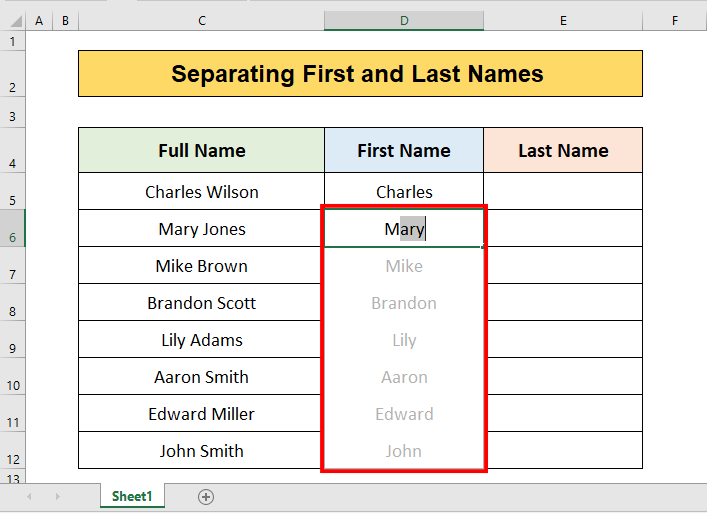Screen dimensions: 707x513
Task: Switch to the Sheet1 tab
Action: [x=132, y=497]
